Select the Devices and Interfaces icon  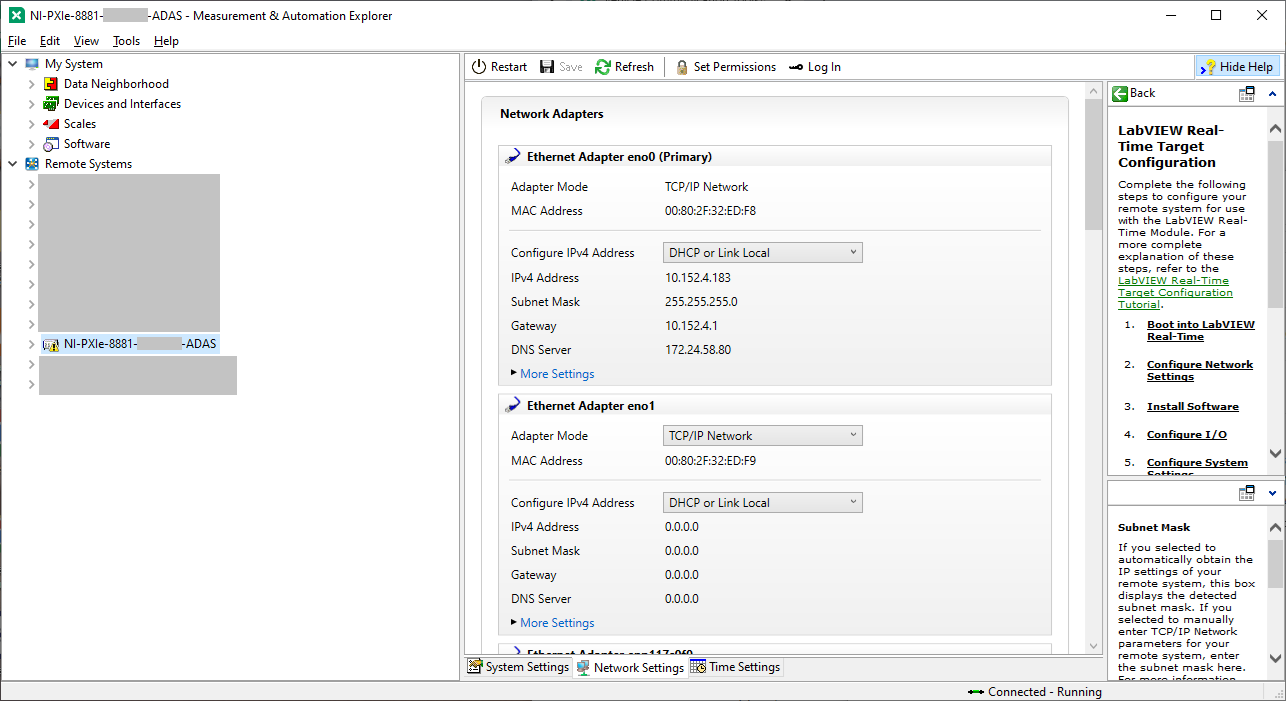[51, 104]
